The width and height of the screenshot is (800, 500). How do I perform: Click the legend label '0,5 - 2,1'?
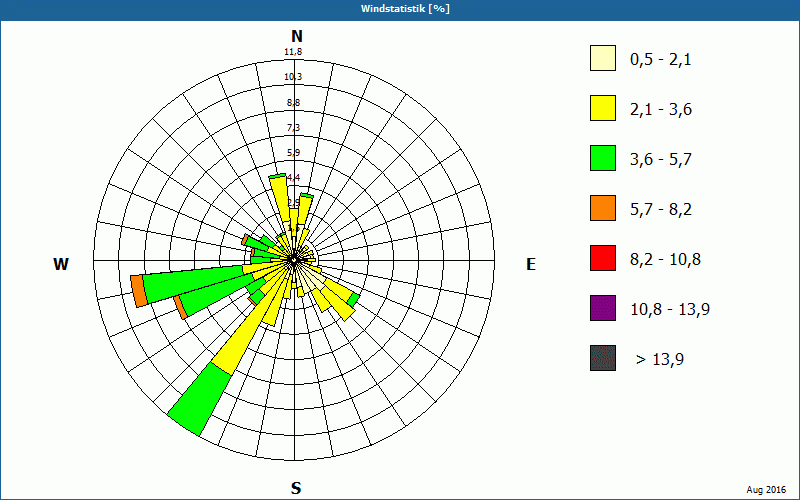[661, 60]
